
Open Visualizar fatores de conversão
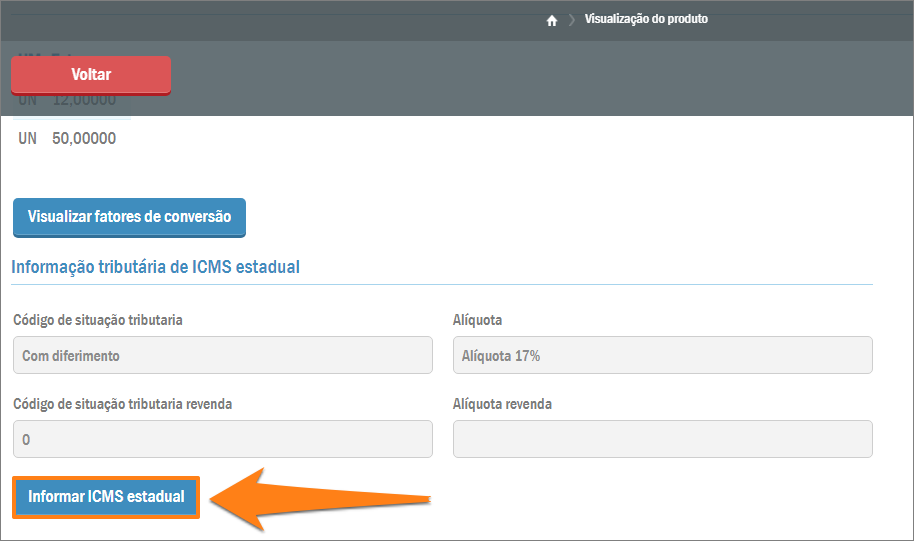coord(129,217)
